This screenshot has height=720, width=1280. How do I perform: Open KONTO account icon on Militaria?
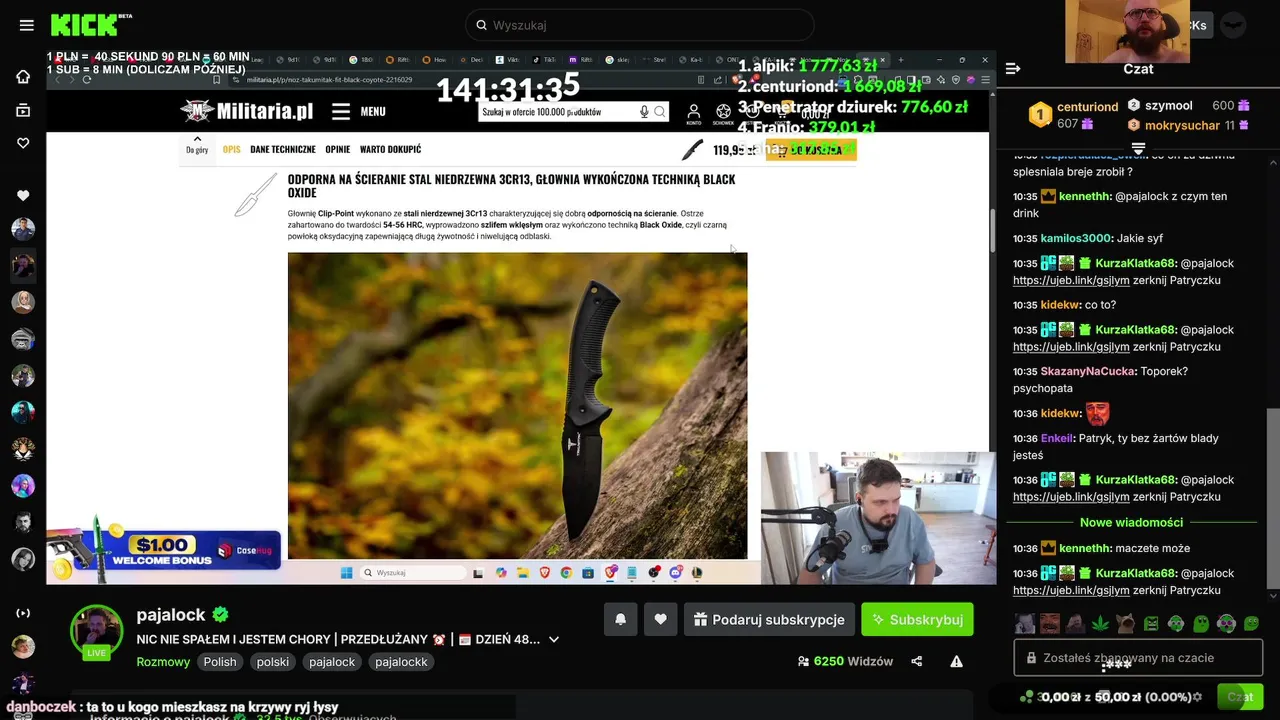(x=694, y=114)
